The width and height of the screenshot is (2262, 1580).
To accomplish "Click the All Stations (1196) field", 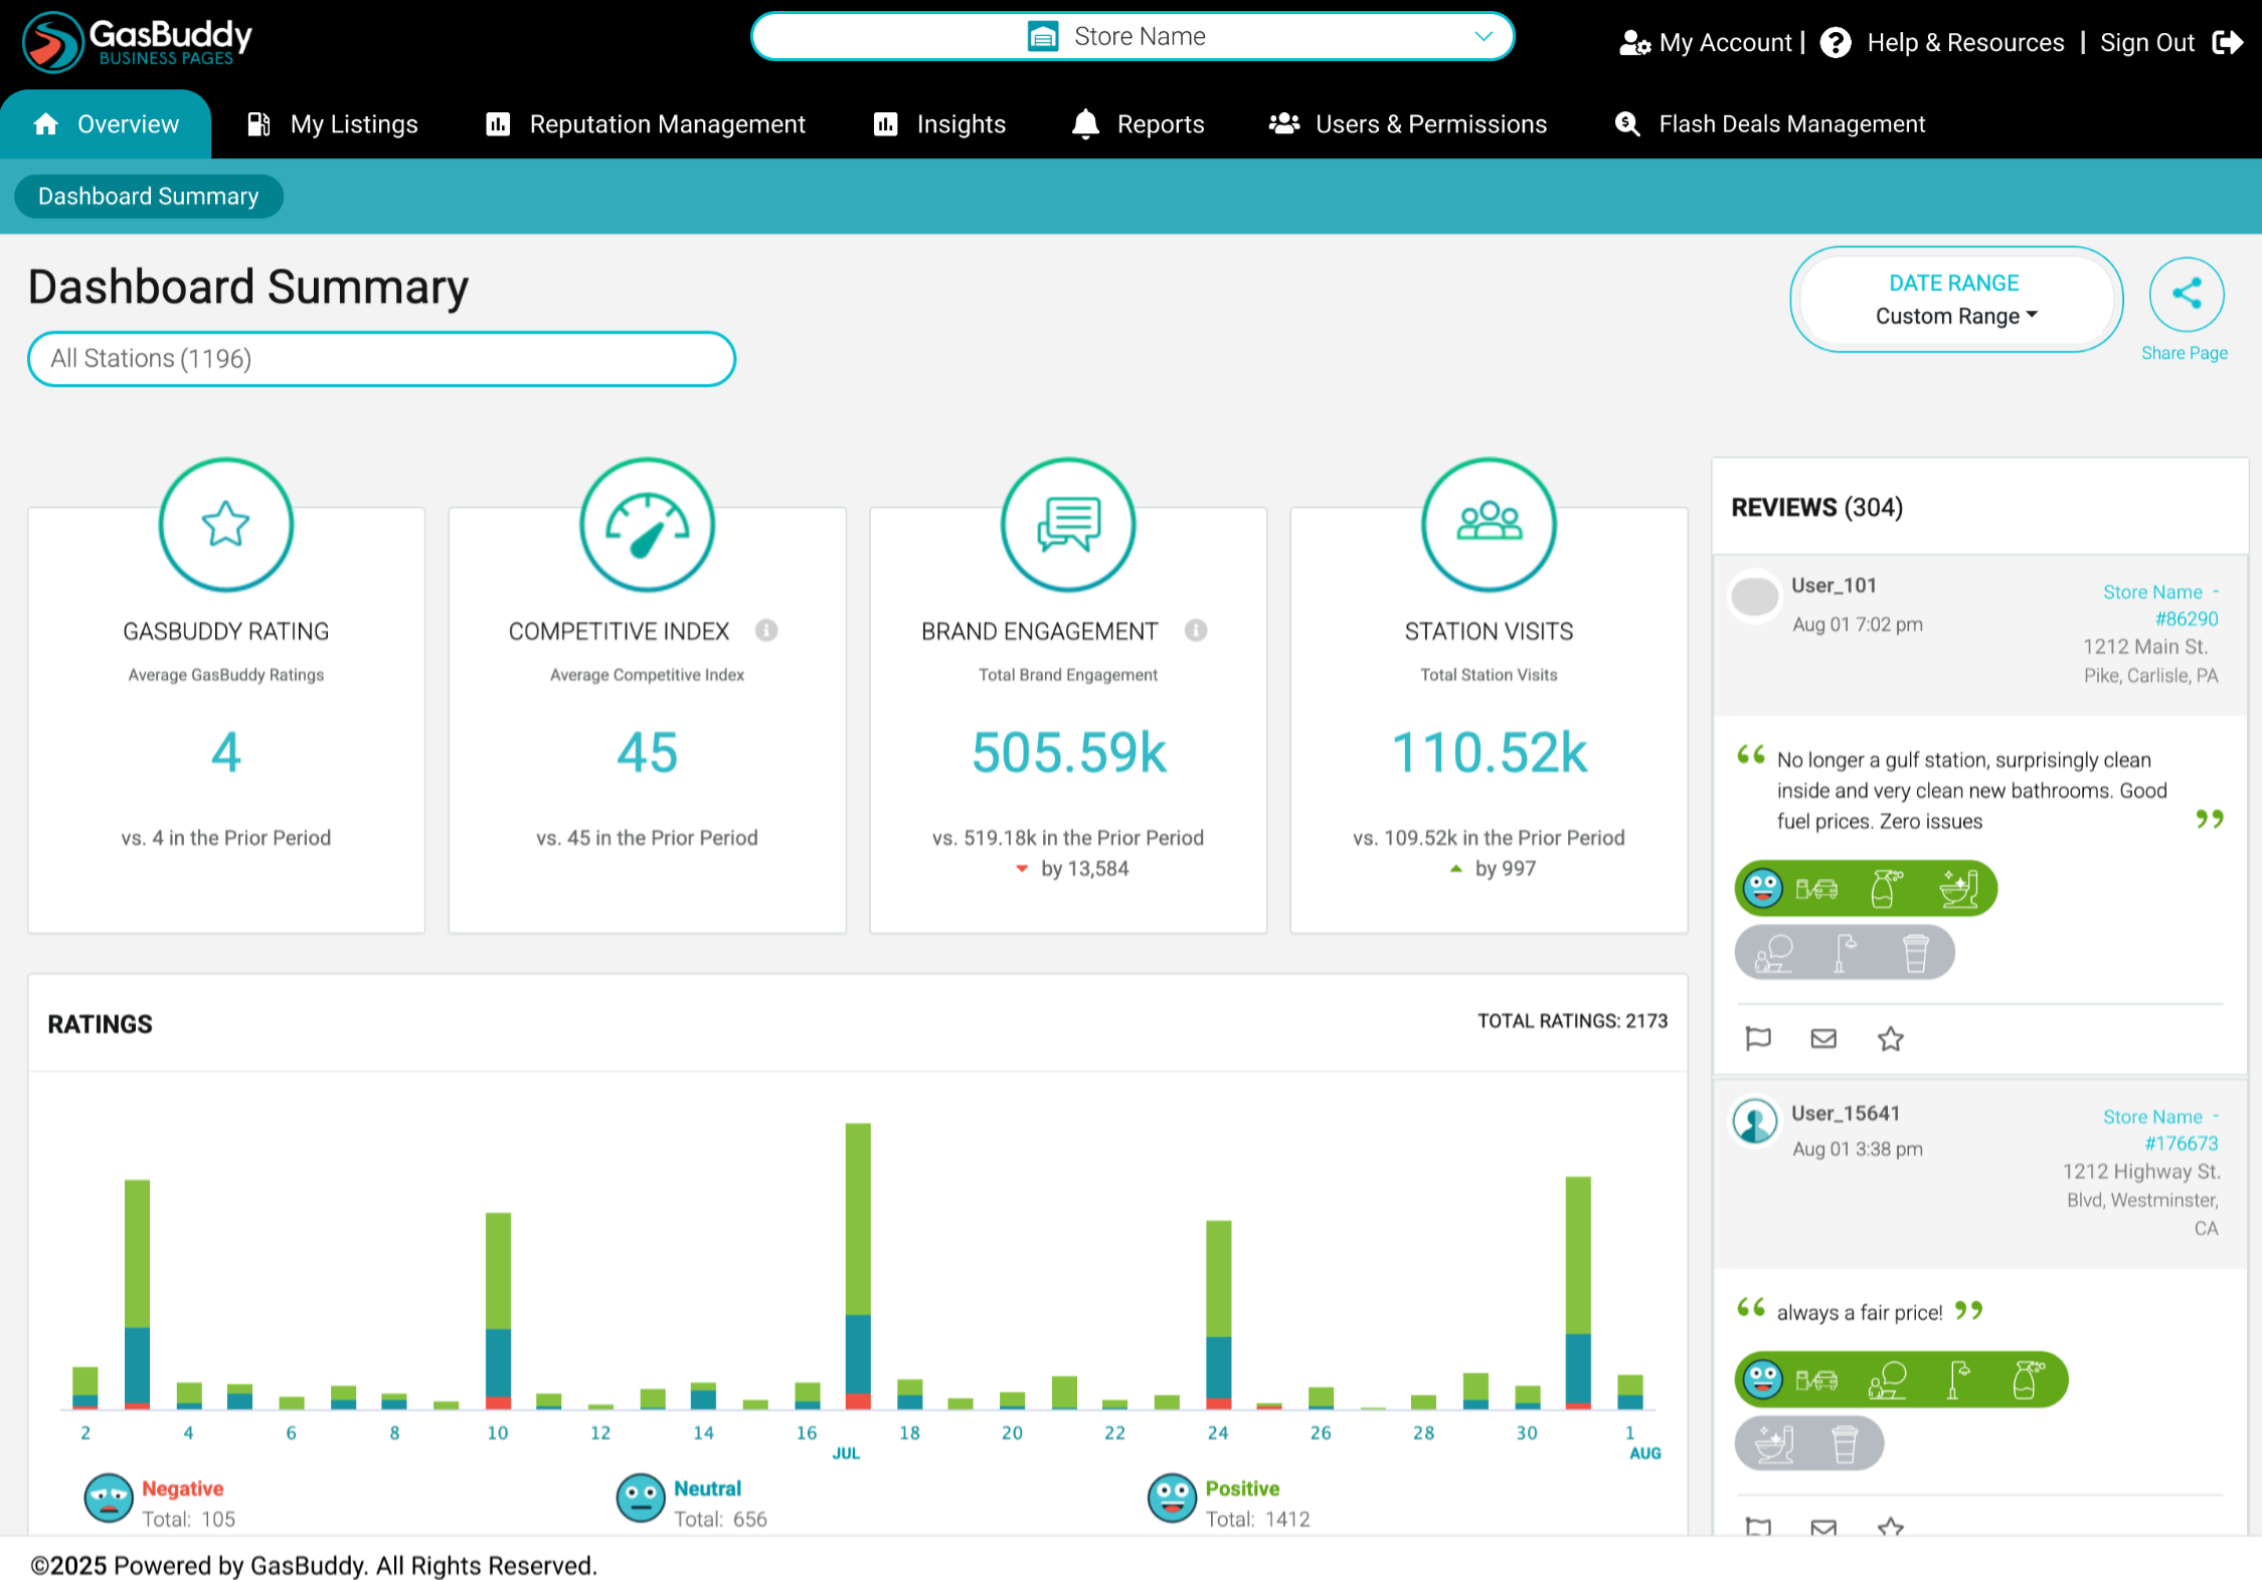I will pyautogui.click(x=382, y=359).
